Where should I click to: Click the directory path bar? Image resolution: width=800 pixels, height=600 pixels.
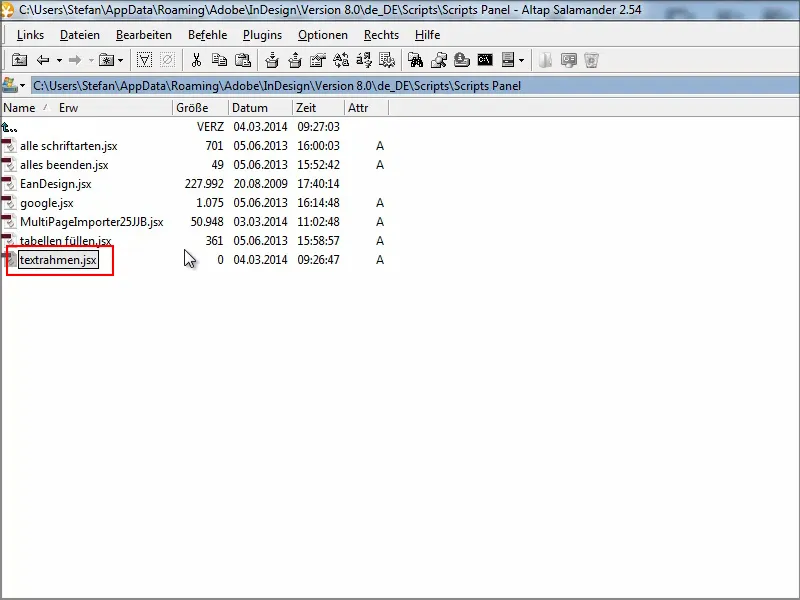coord(415,86)
